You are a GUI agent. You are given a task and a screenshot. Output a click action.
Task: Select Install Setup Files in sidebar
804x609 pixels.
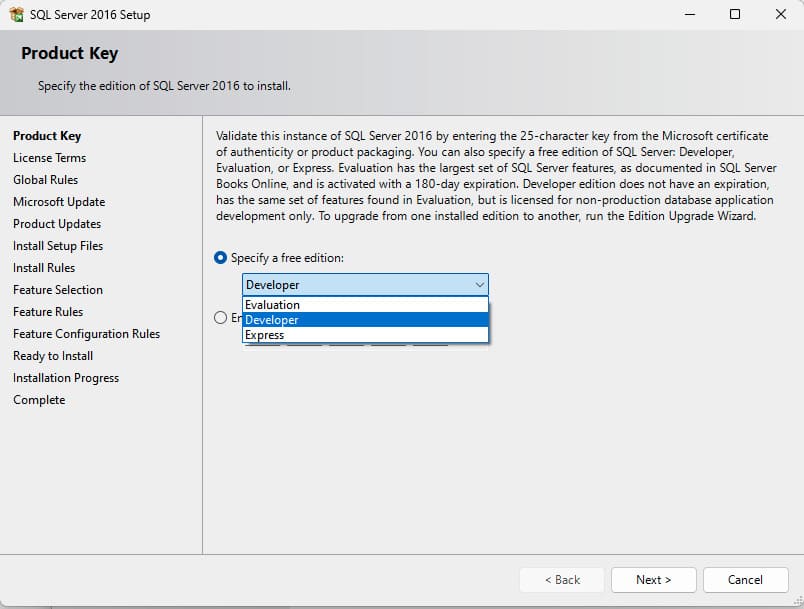coord(58,246)
